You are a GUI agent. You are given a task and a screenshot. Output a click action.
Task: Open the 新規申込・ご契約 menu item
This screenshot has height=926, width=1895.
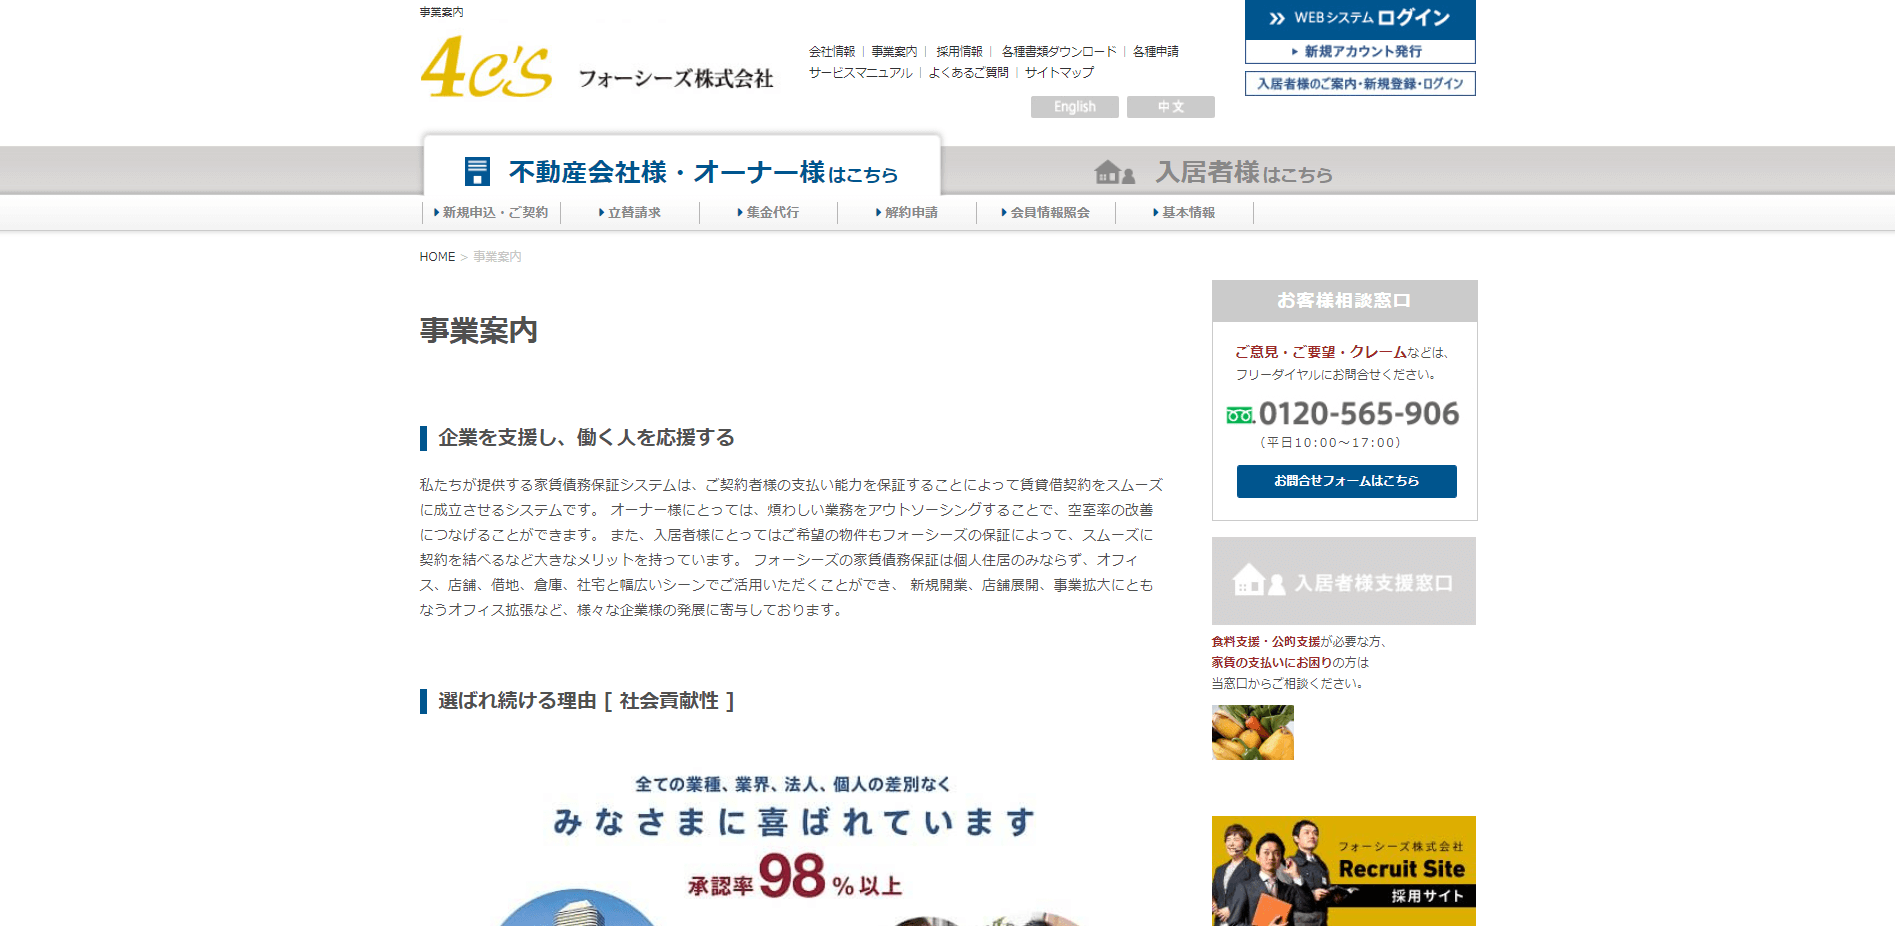coord(491,213)
